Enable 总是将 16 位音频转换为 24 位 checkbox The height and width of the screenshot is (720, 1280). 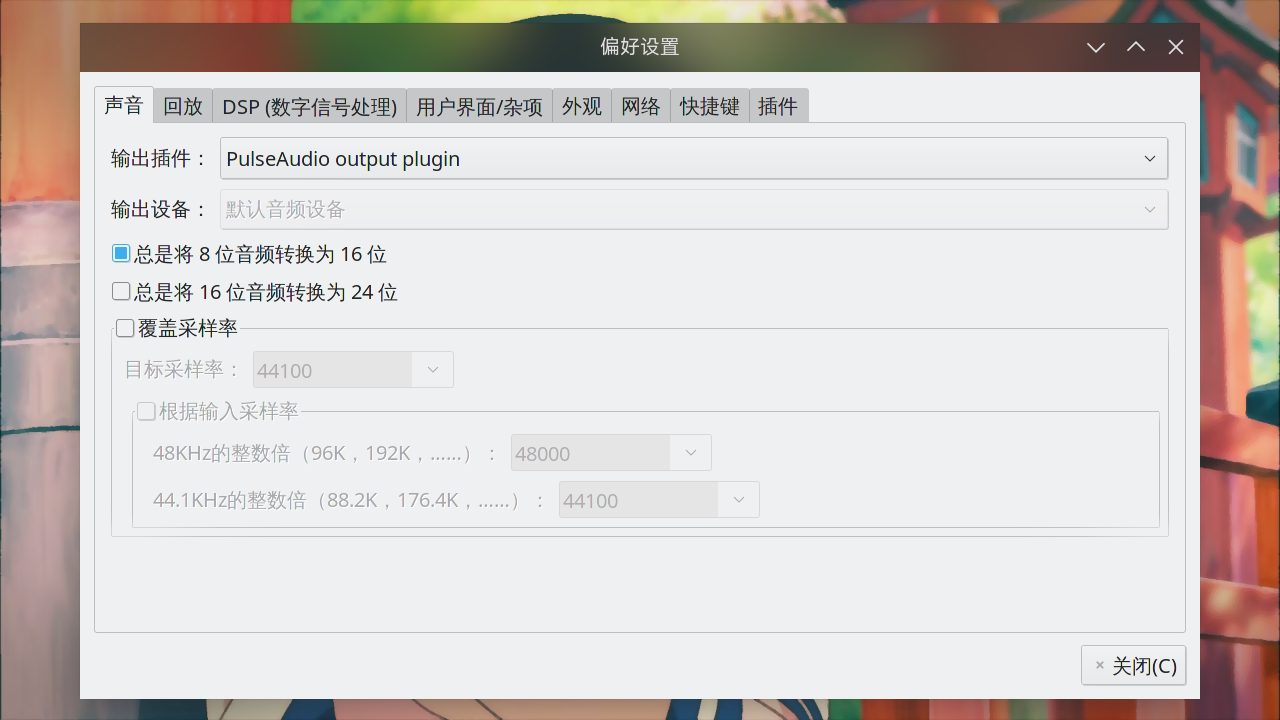point(121,292)
